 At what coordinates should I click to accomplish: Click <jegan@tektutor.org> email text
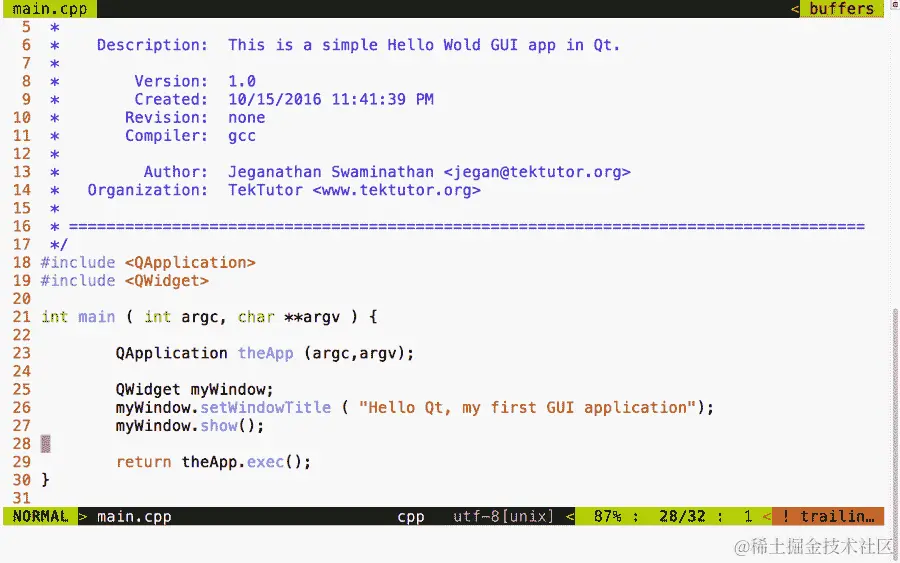(537, 172)
